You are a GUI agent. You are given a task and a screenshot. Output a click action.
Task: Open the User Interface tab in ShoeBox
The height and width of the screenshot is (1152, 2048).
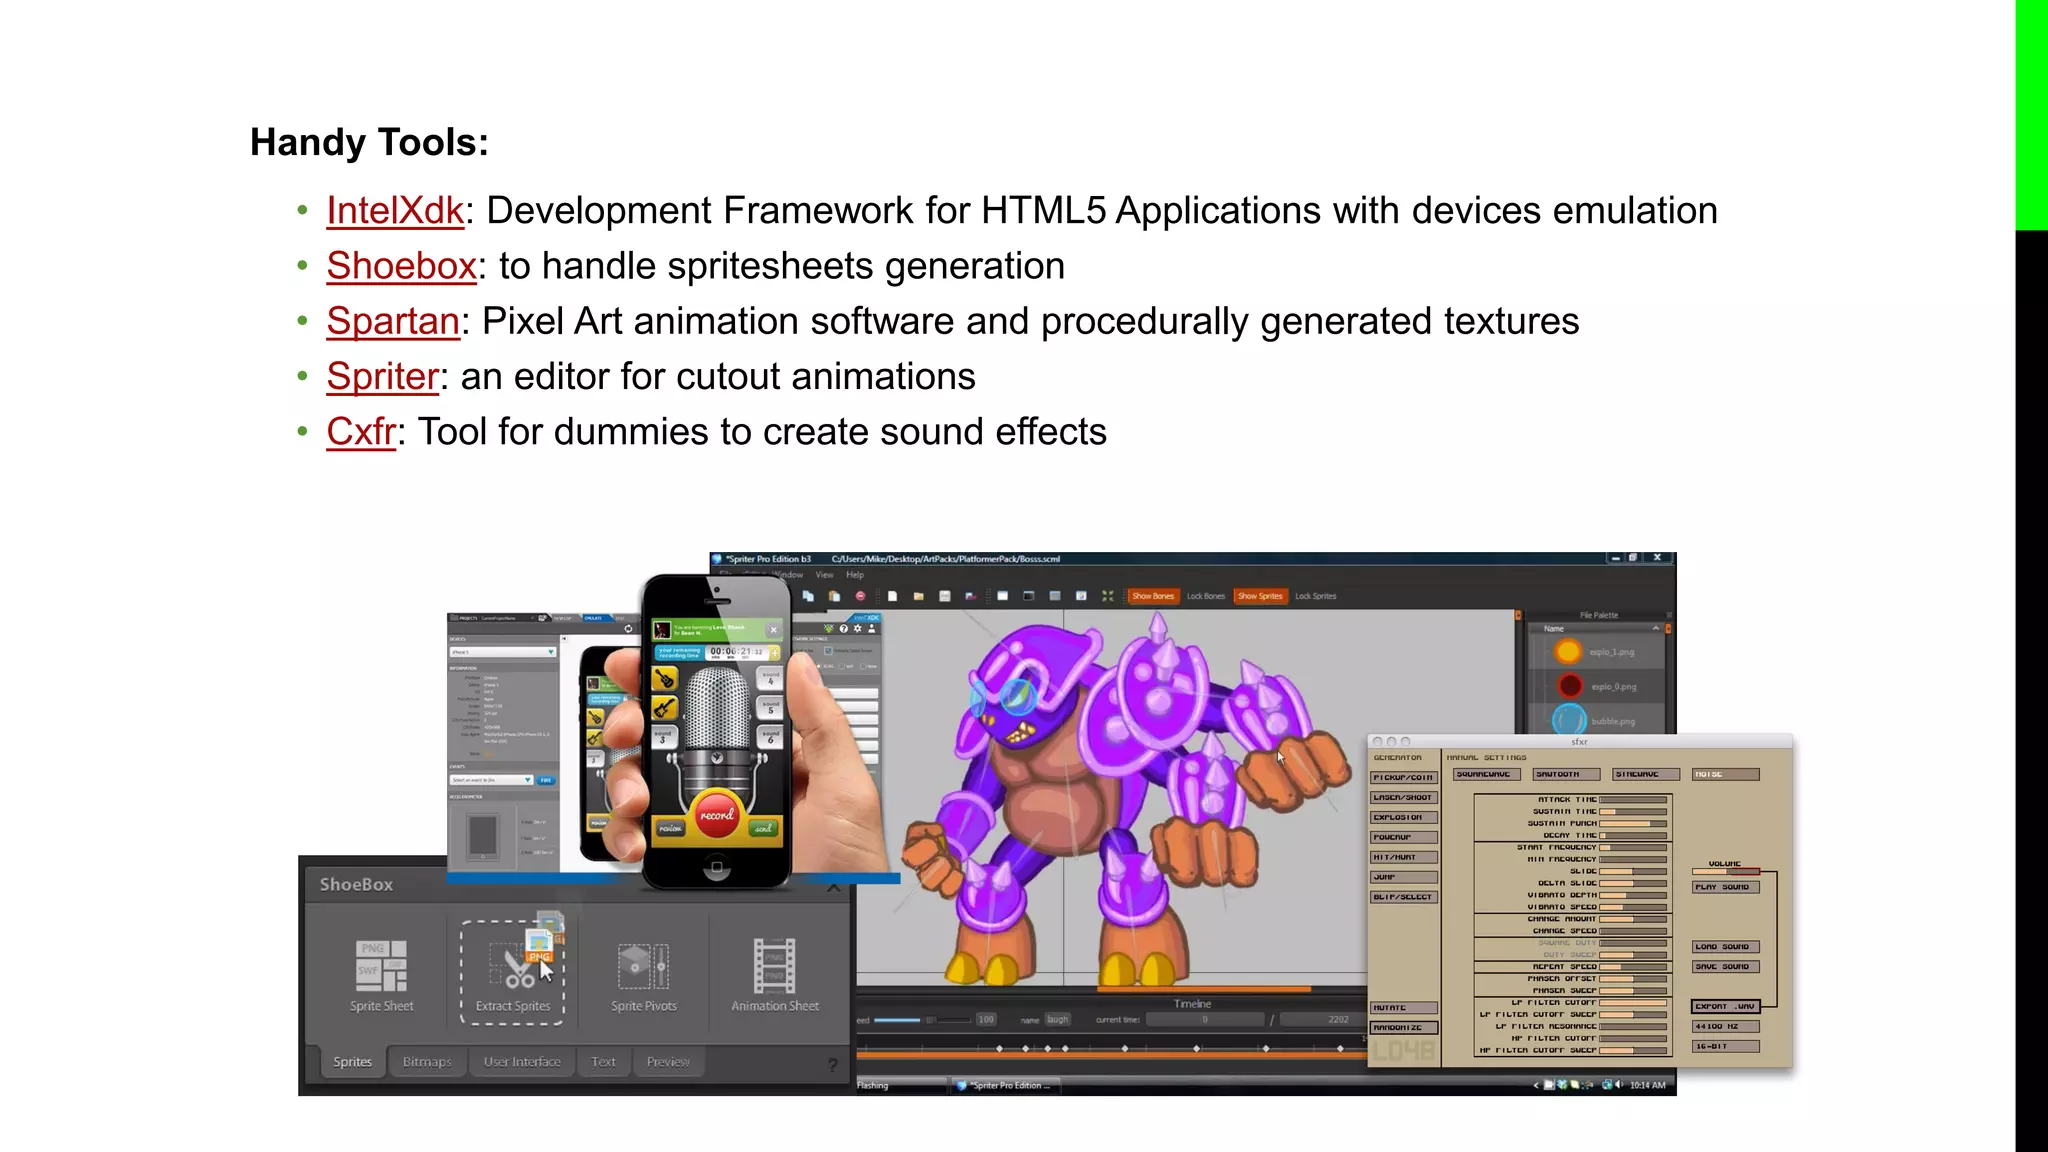click(x=522, y=1062)
